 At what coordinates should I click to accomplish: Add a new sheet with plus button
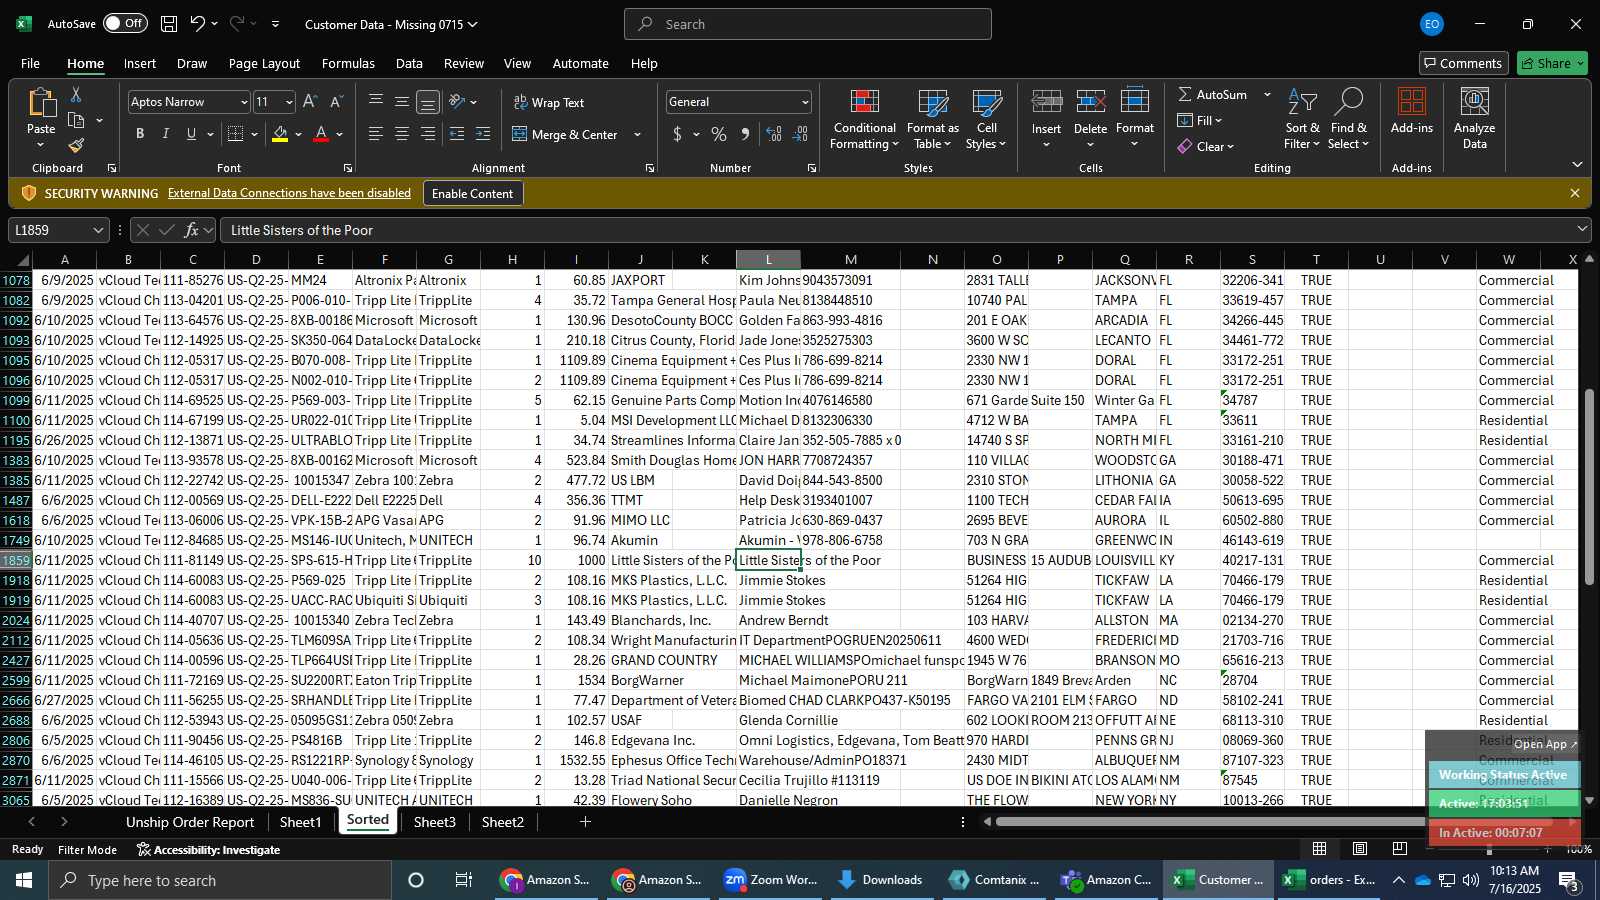(x=585, y=822)
